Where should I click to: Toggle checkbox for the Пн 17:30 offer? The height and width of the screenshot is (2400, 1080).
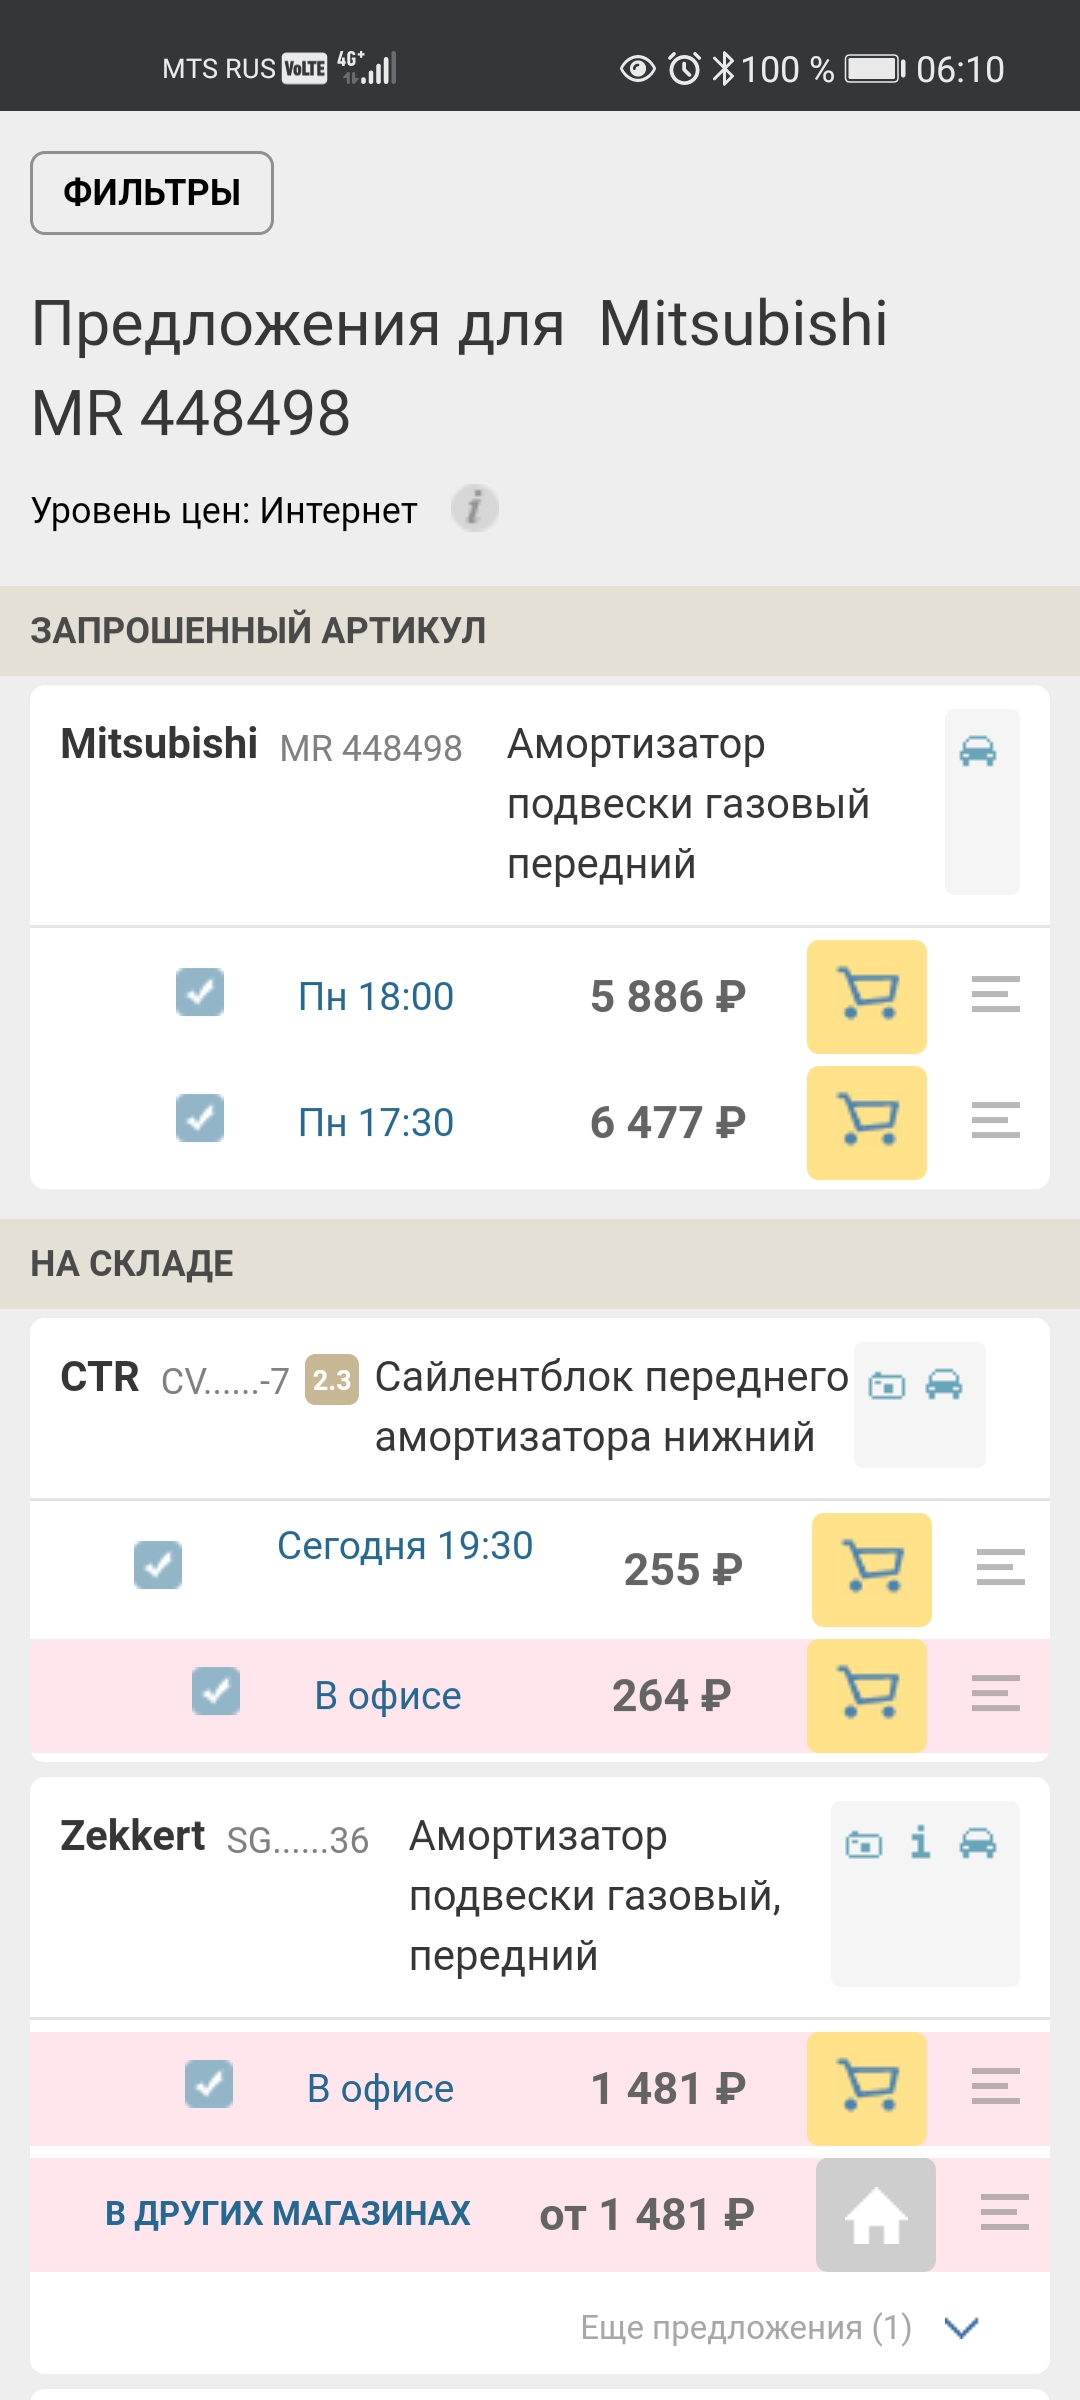200,1118
